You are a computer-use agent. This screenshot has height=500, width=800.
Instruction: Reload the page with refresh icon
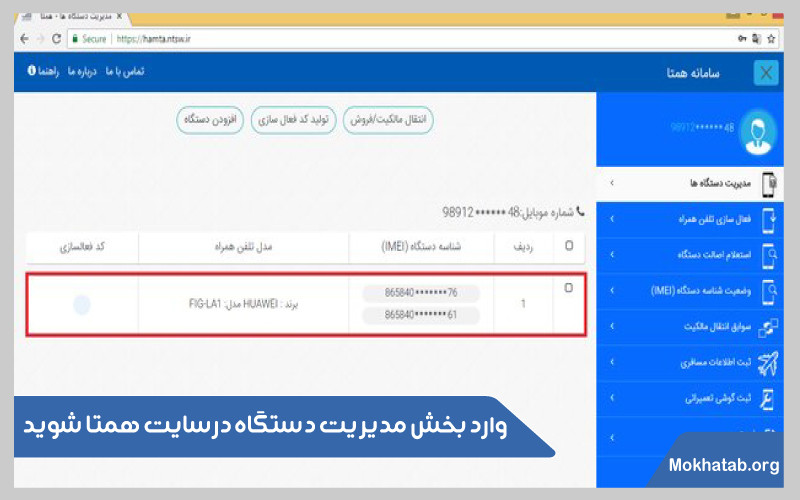(57, 39)
